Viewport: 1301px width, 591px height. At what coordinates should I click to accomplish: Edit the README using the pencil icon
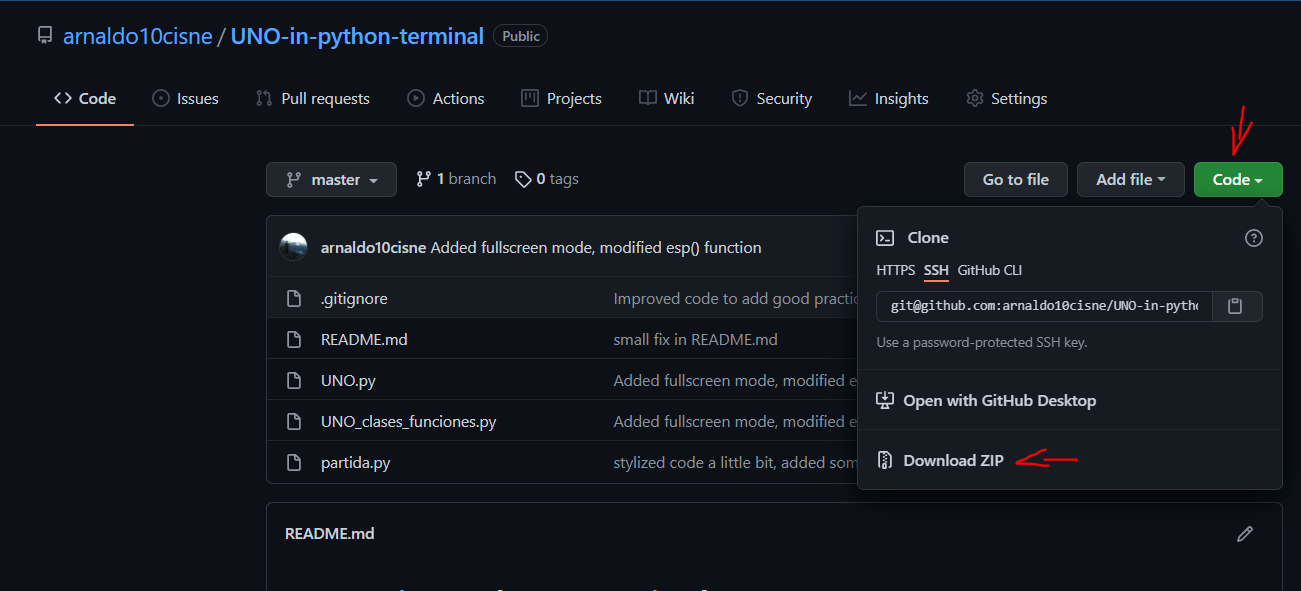(1244, 534)
